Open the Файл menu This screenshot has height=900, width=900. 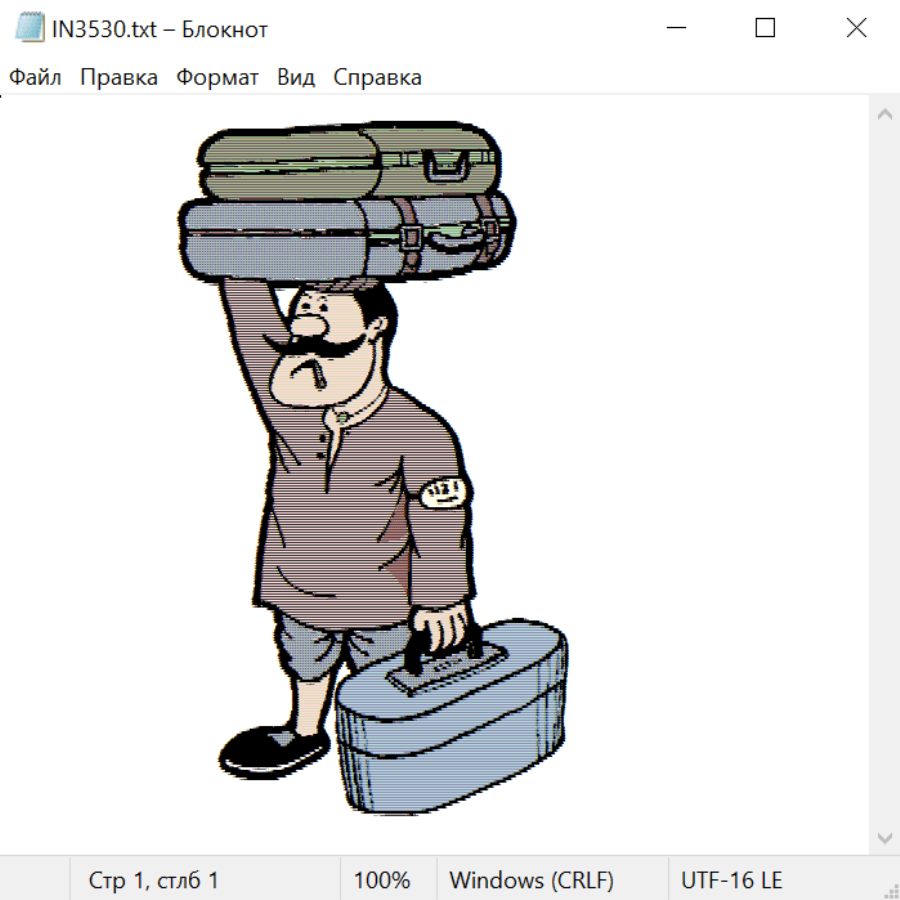[35, 78]
